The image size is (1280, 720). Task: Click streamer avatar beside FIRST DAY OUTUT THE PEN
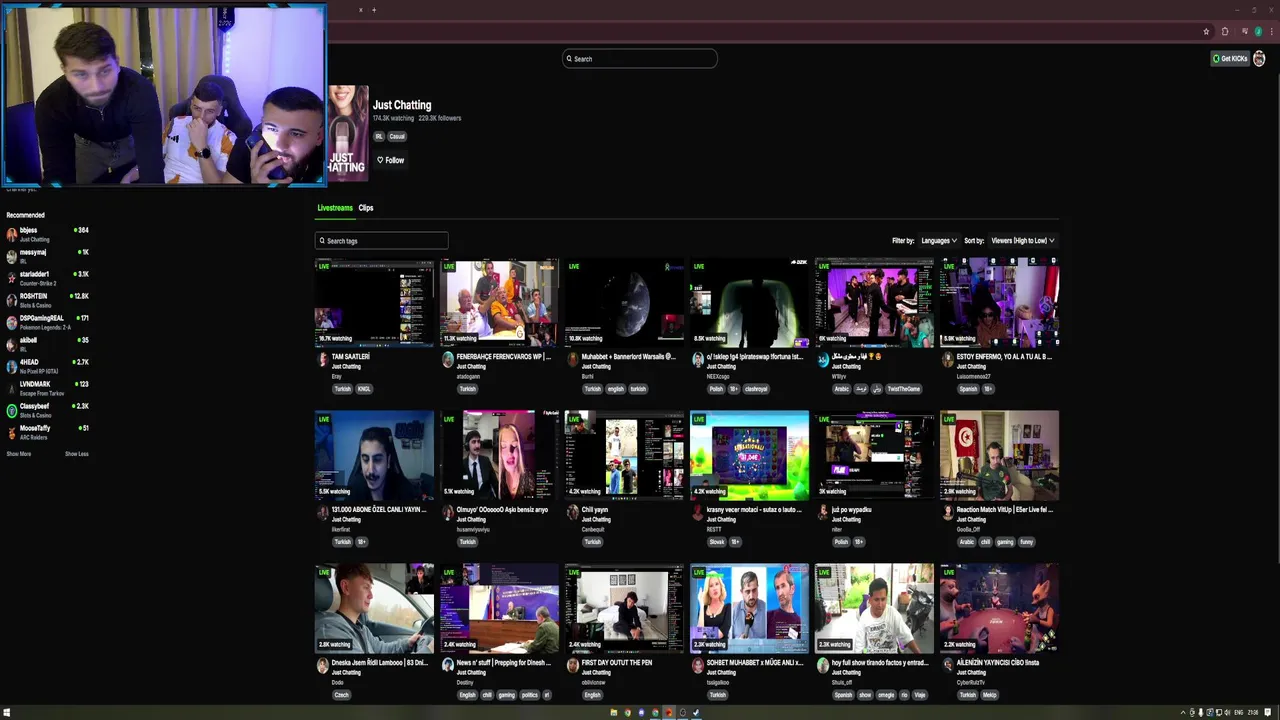[x=573, y=666]
